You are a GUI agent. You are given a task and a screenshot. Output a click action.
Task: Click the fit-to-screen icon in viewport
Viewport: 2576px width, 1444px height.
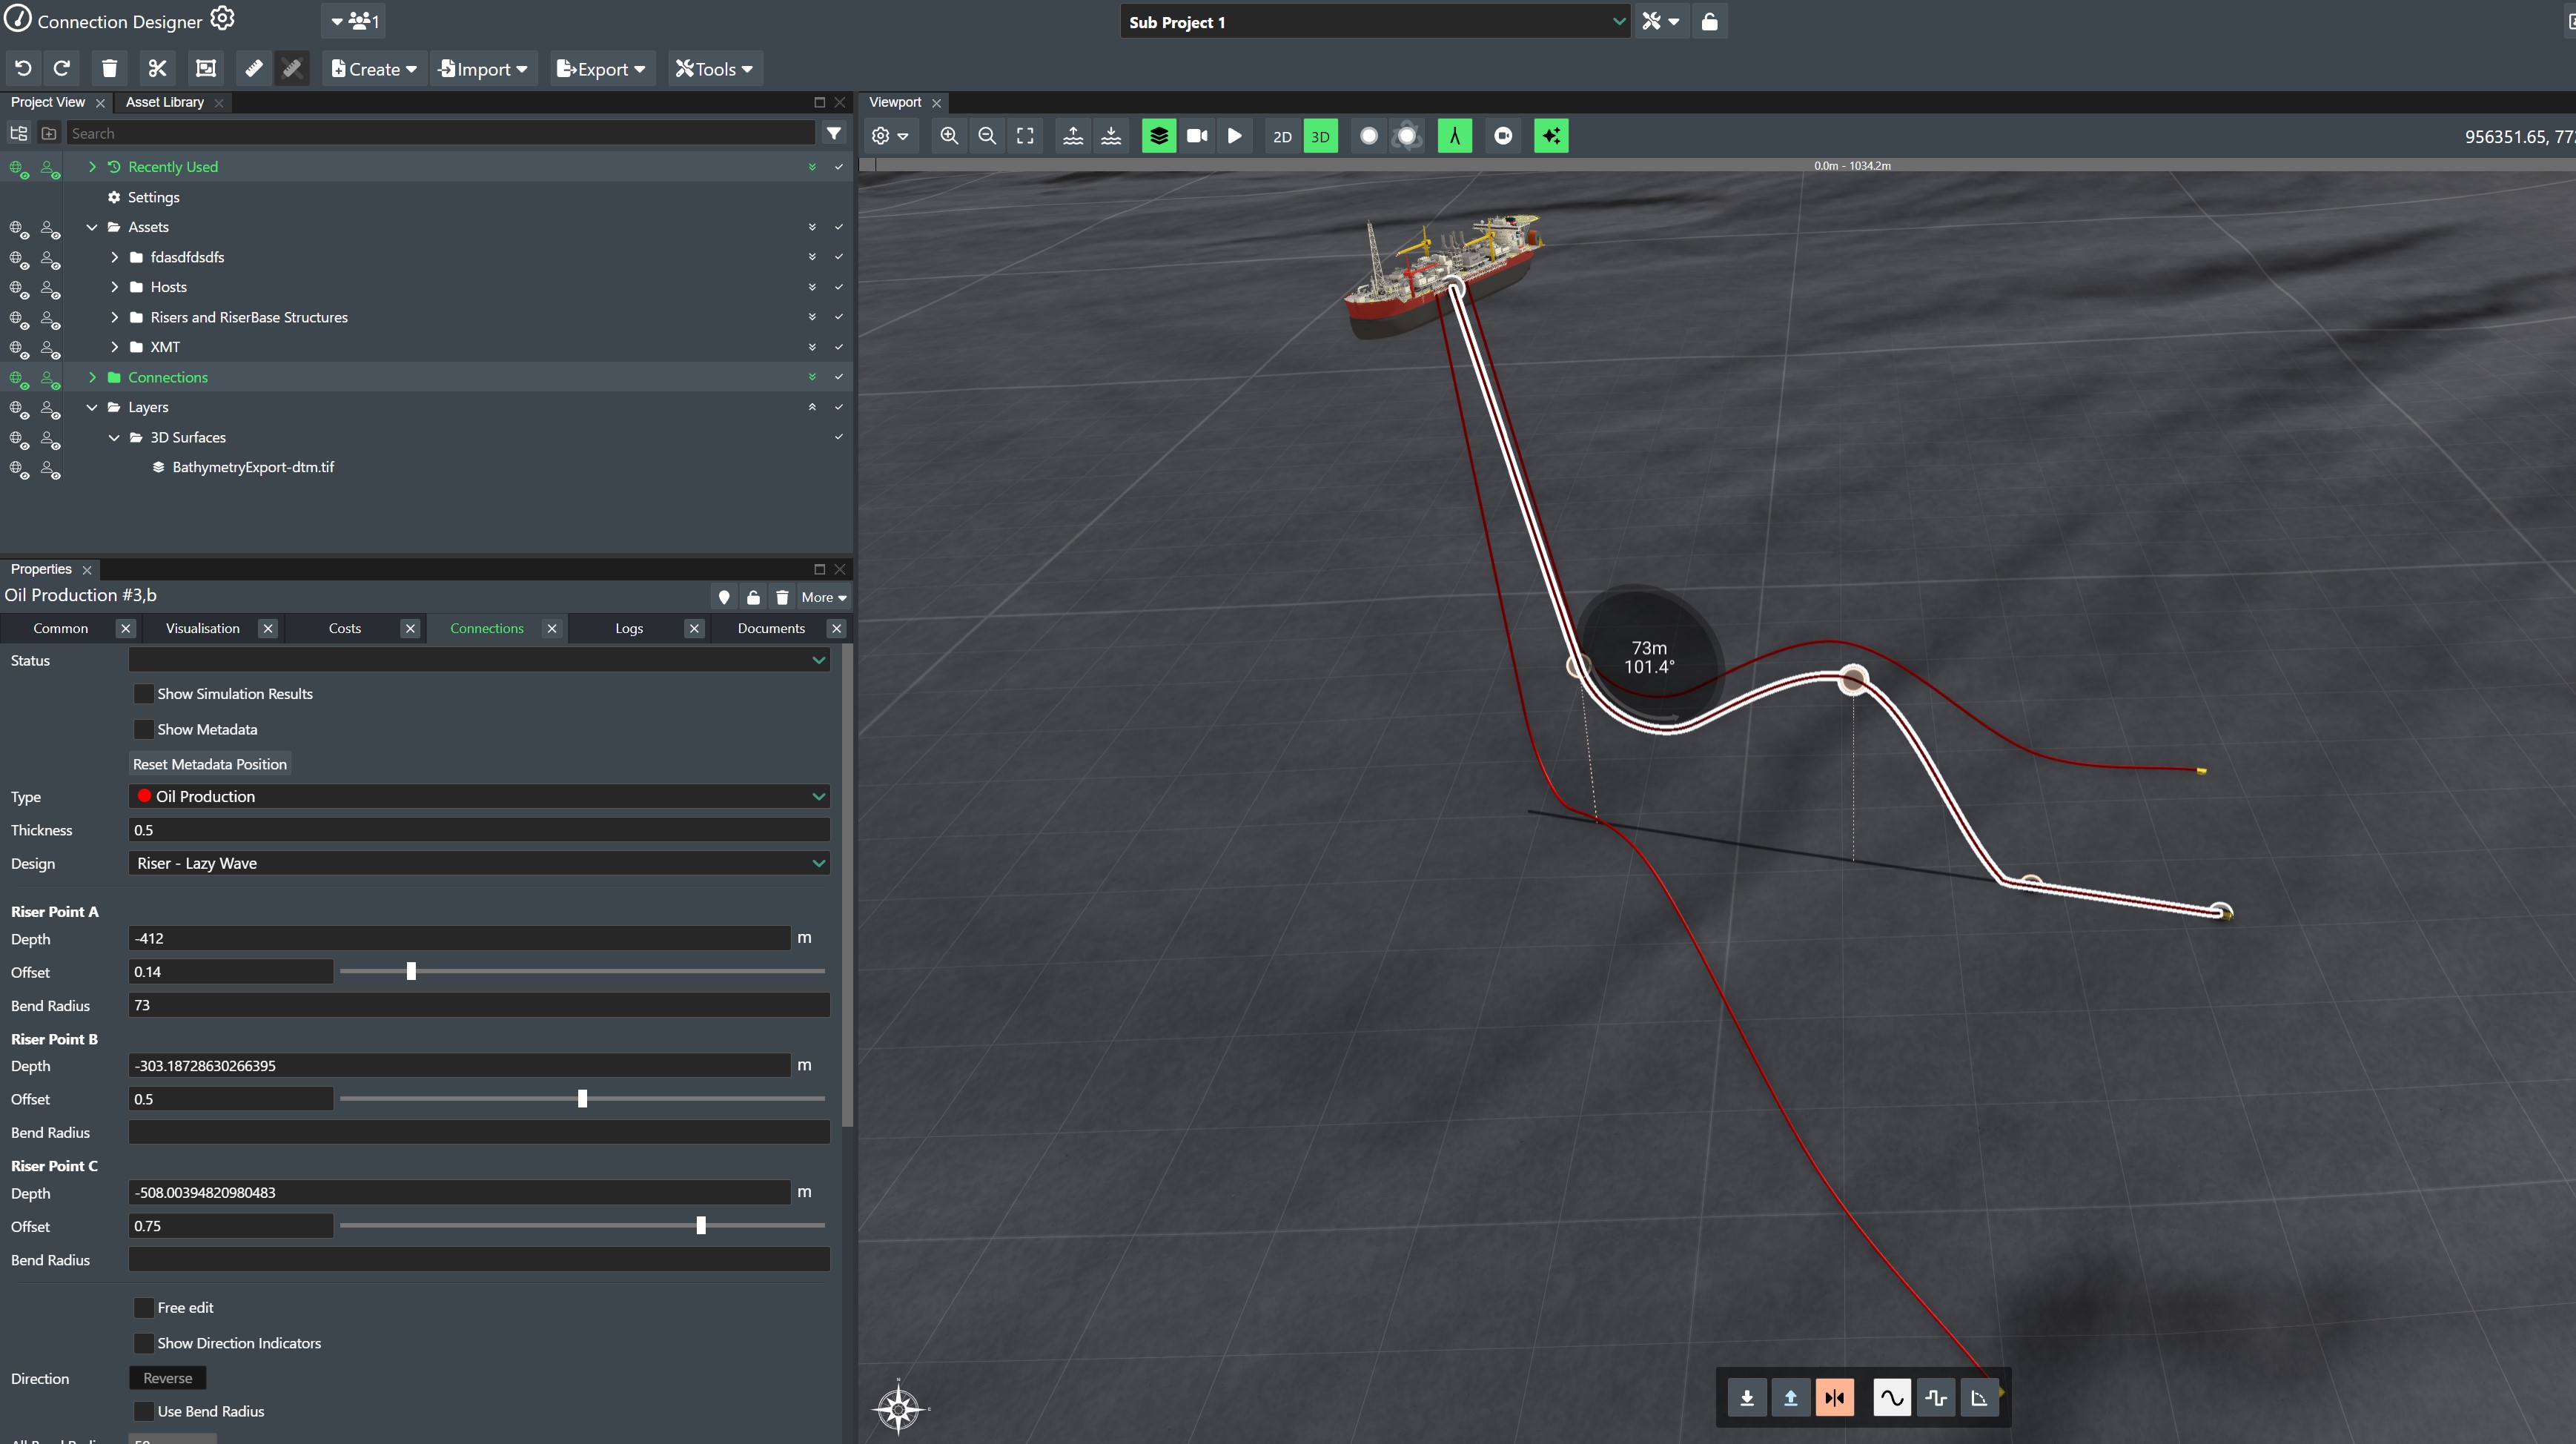(x=1025, y=136)
